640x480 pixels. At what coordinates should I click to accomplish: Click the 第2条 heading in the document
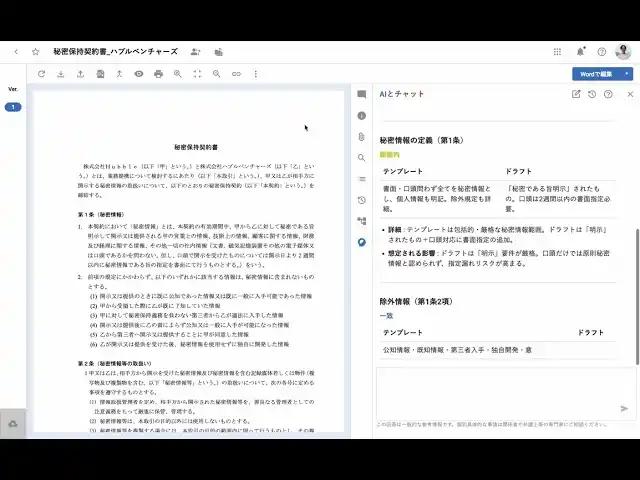click(115, 363)
